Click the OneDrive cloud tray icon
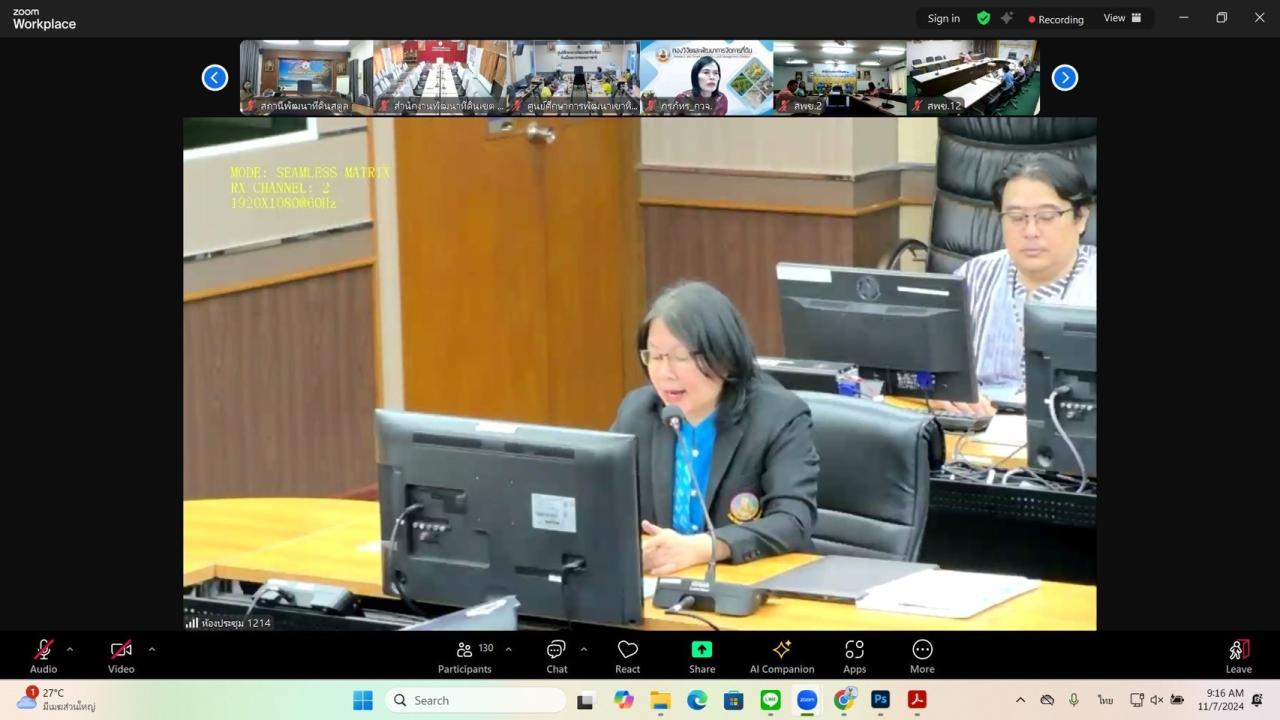This screenshot has height=720, width=1280. point(1047,700)
